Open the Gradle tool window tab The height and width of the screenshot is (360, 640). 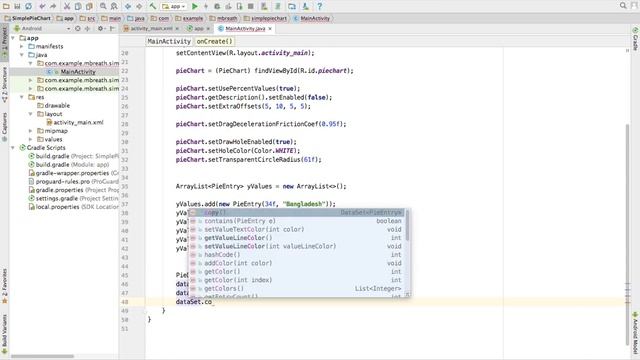coord(636,39)
